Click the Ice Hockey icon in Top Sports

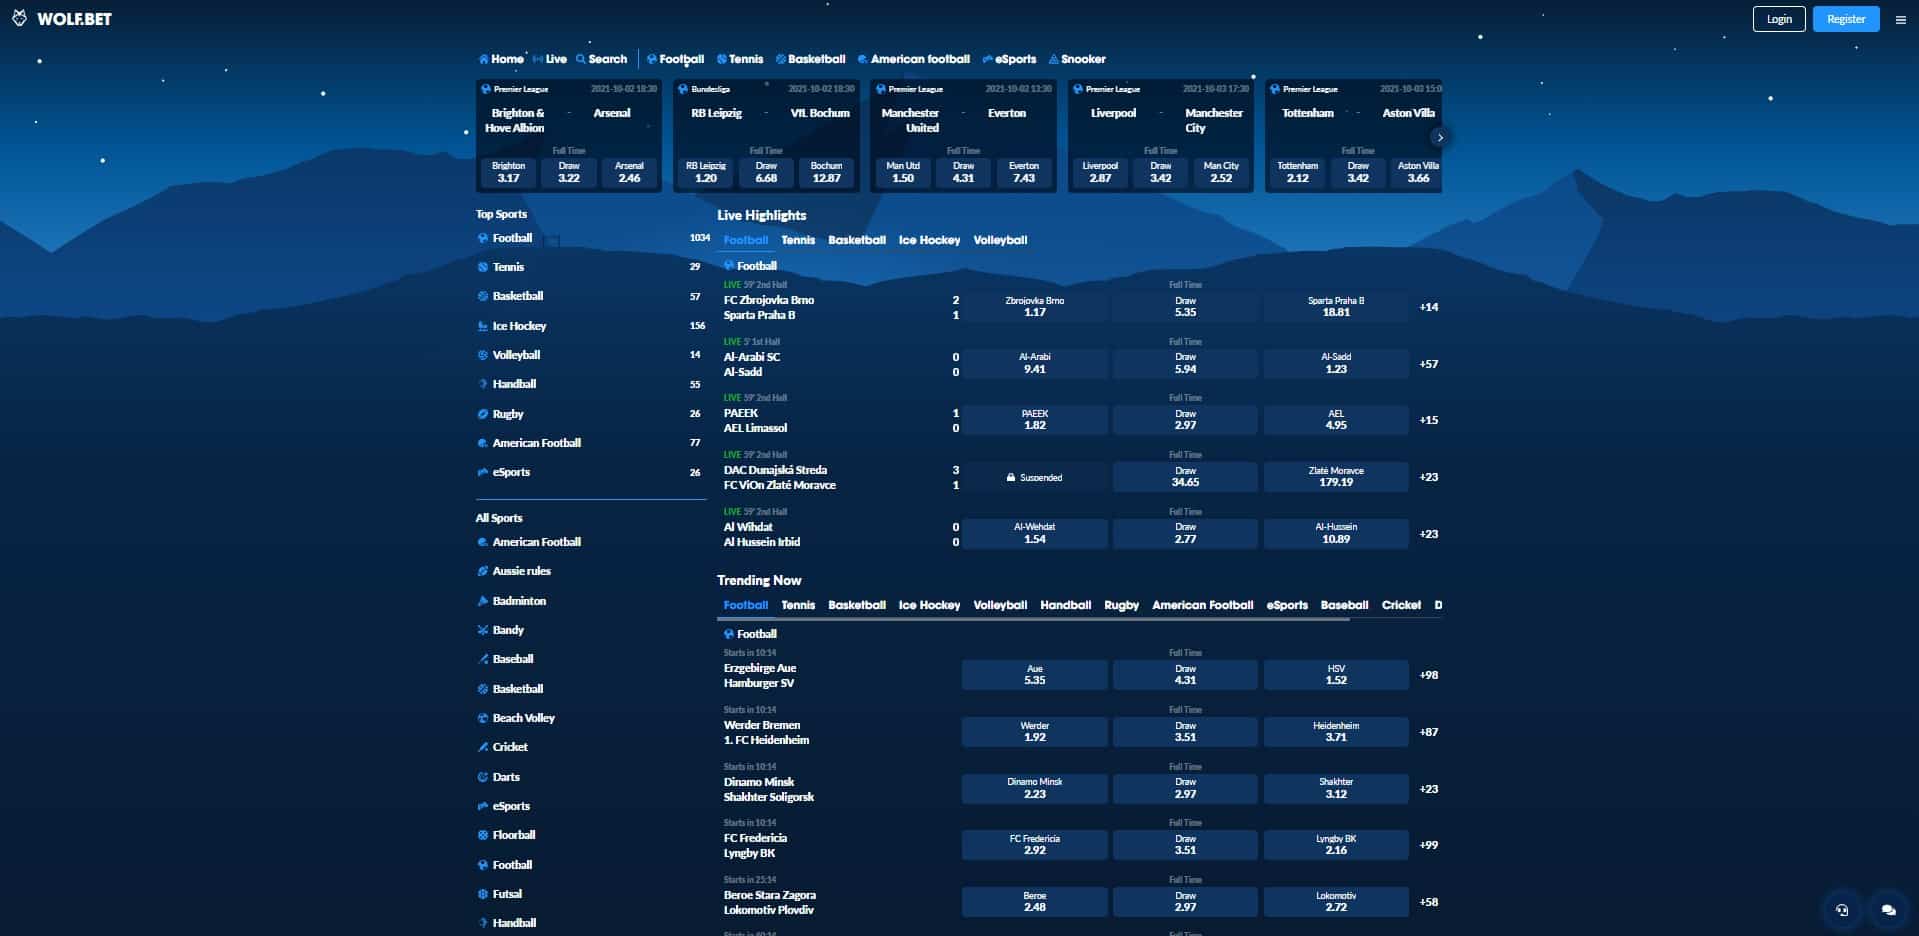(483, 326)
